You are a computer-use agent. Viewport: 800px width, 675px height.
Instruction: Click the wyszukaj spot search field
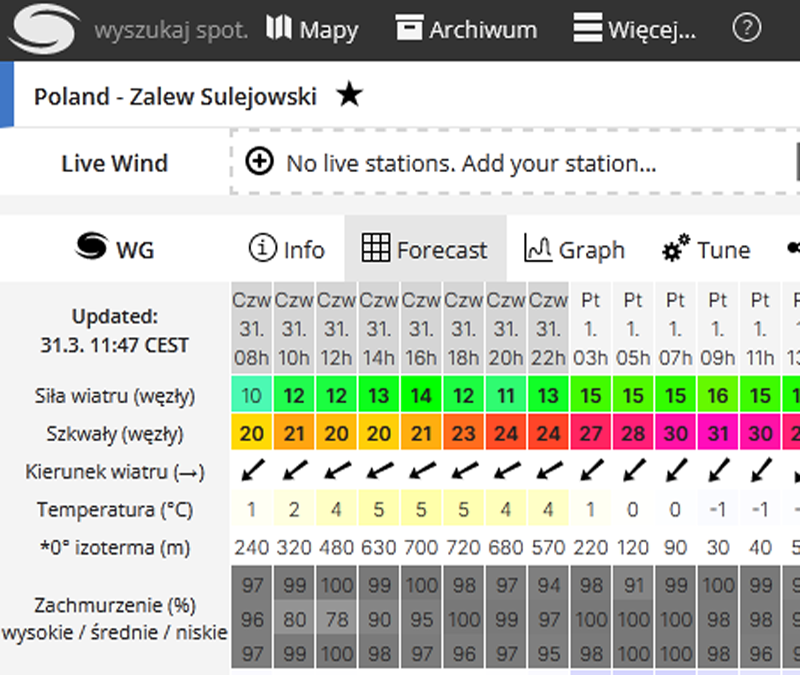click(x=171, y=31)
